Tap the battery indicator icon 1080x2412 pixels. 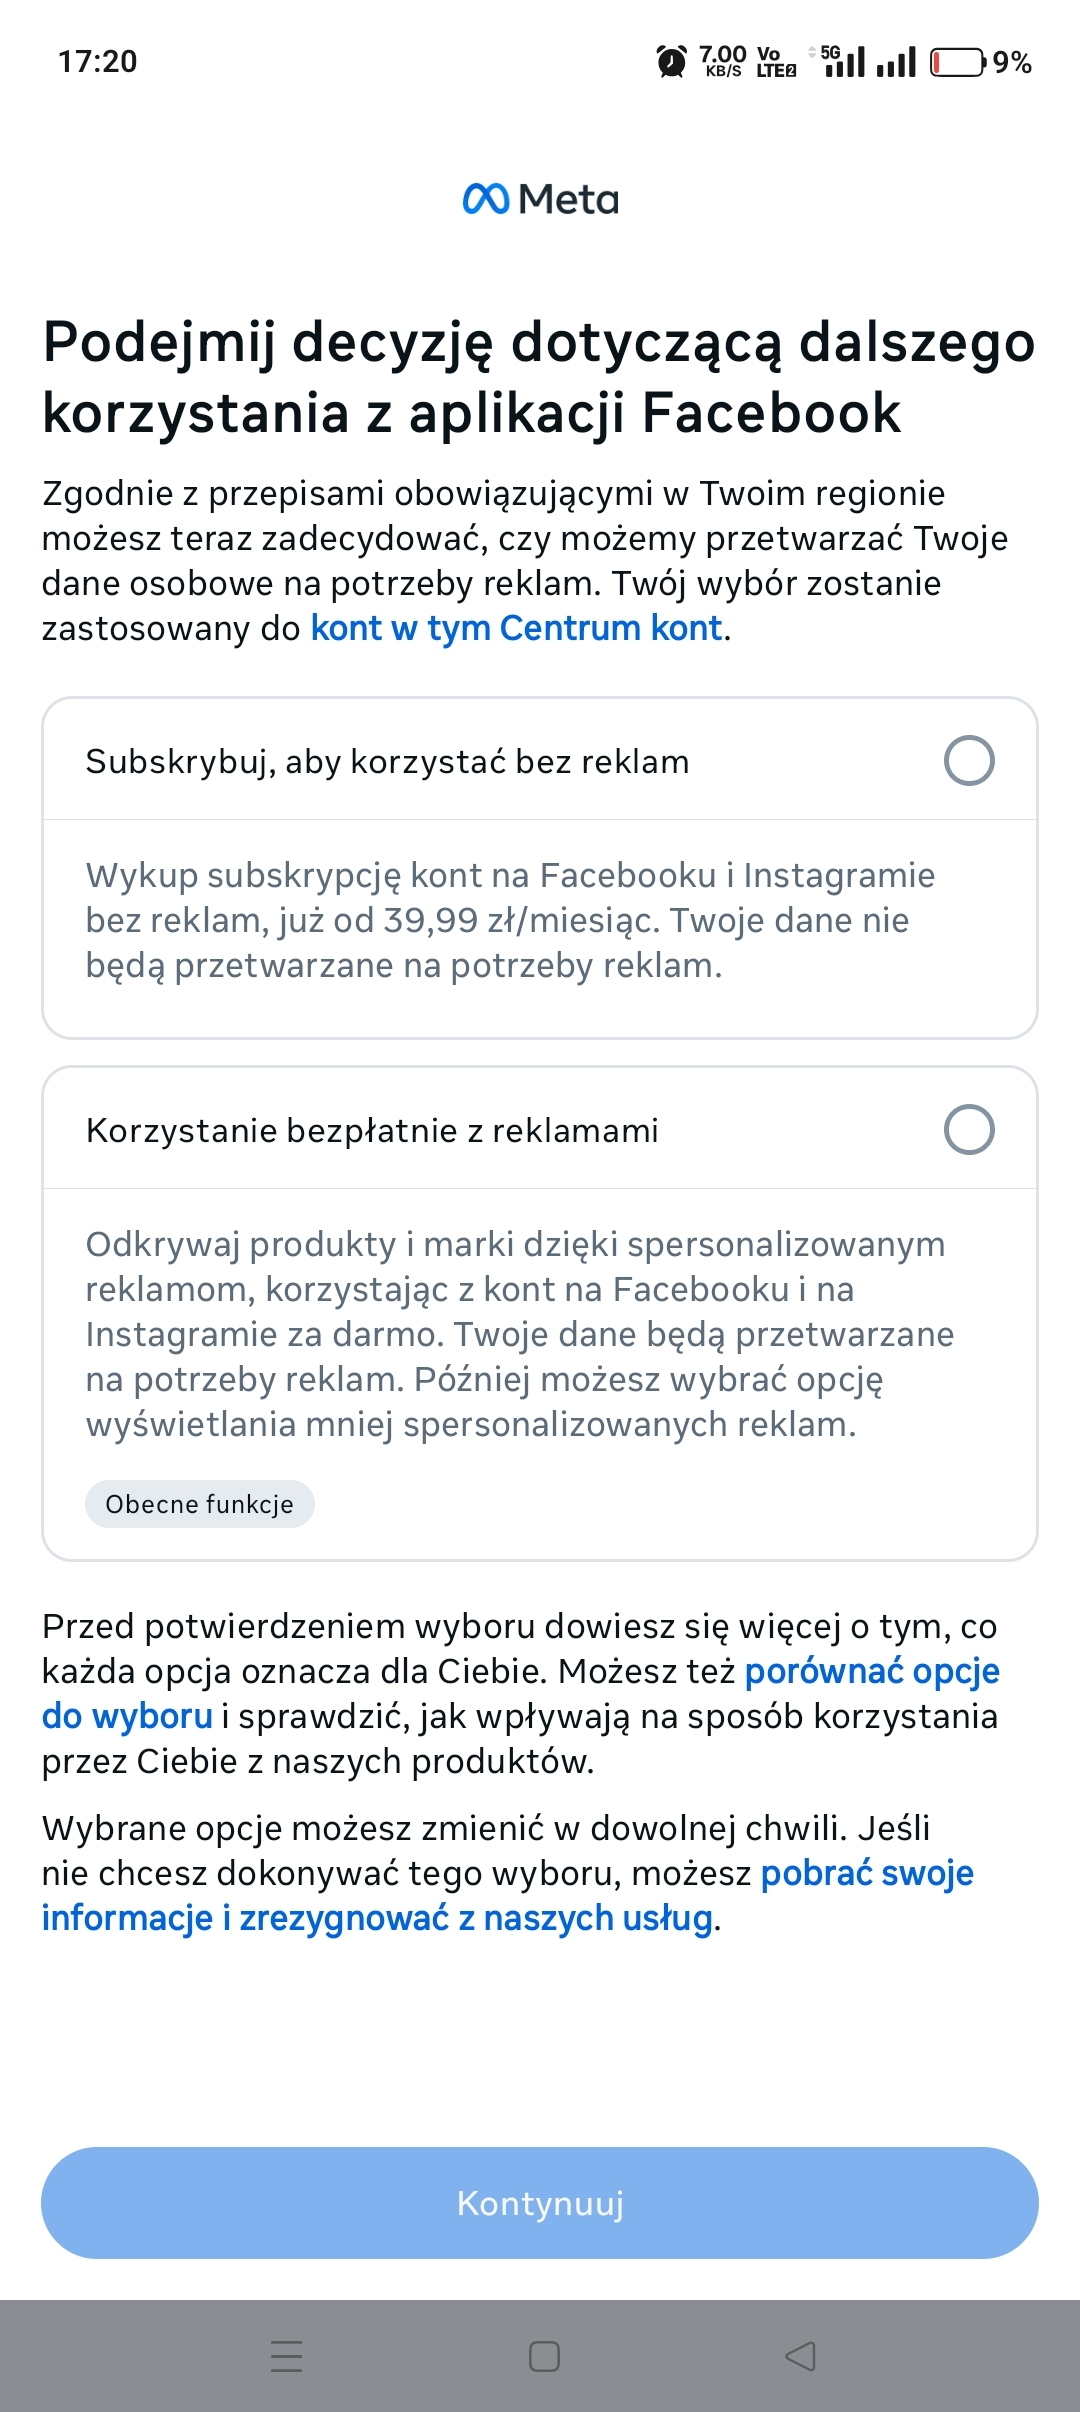tap(957, 62)
